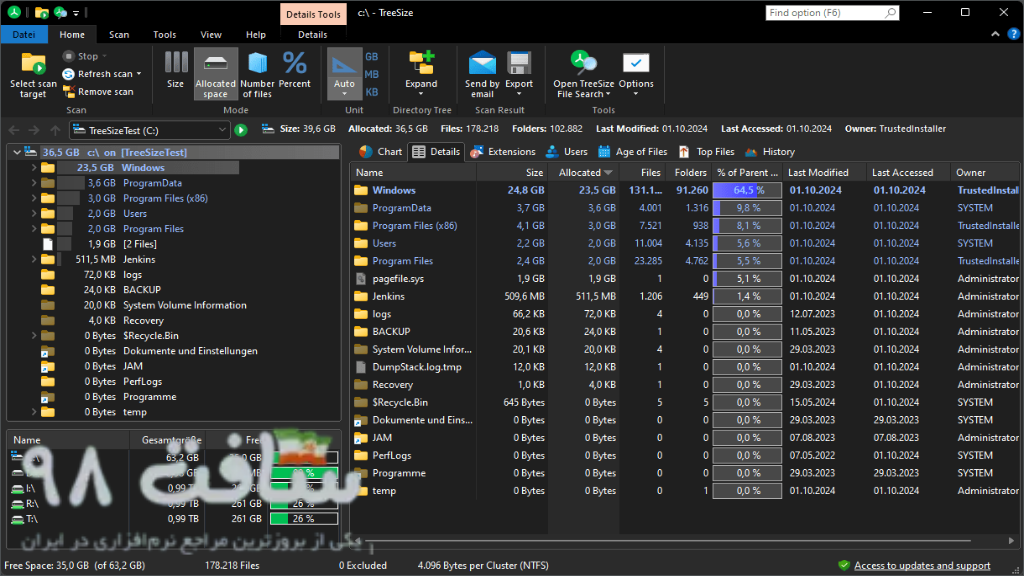Switch mode to Percent
Image resolution: width=1024 pixels, height=576 pixels.
[295, 71]
